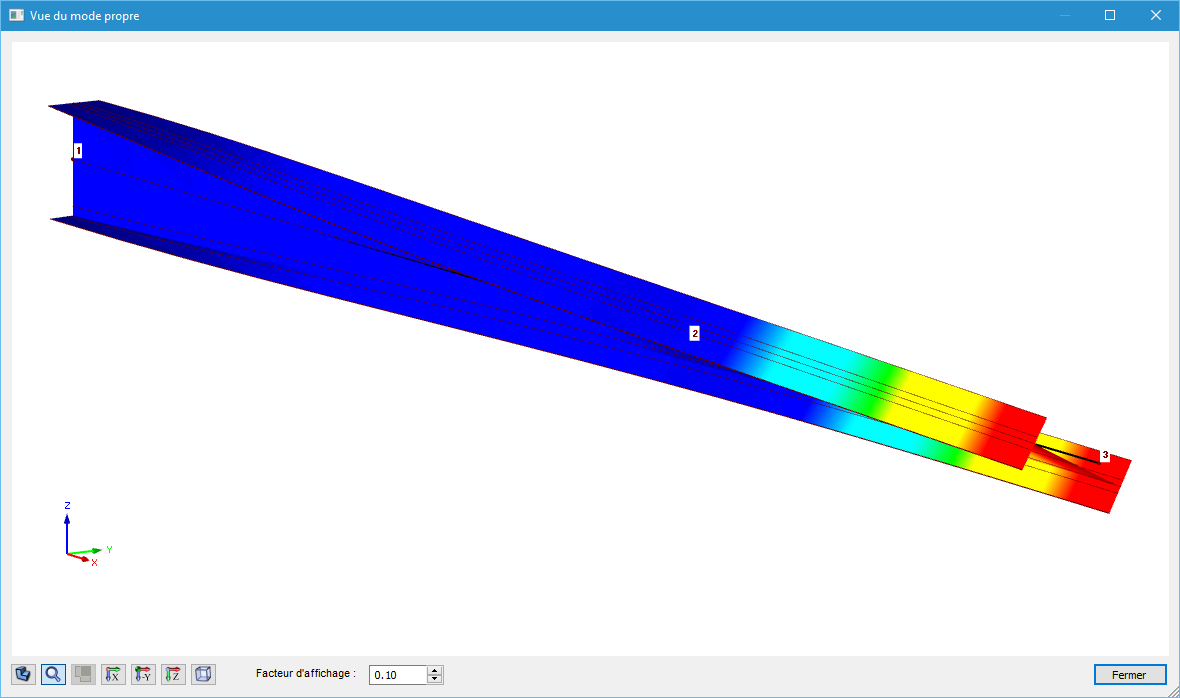Set view along Z axis

coord(174,674)
